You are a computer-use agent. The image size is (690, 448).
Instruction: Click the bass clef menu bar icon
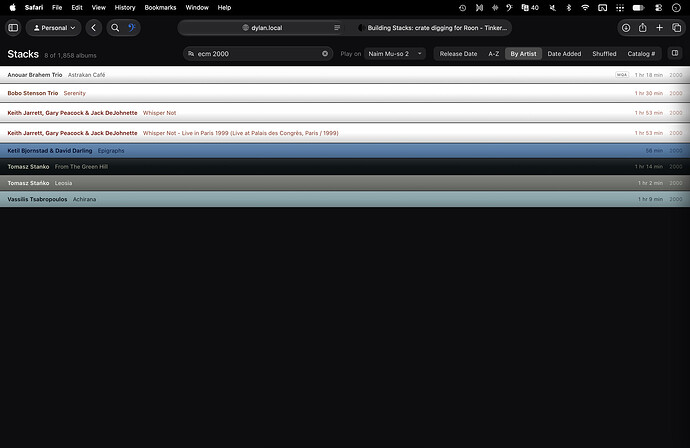(510, 7)
